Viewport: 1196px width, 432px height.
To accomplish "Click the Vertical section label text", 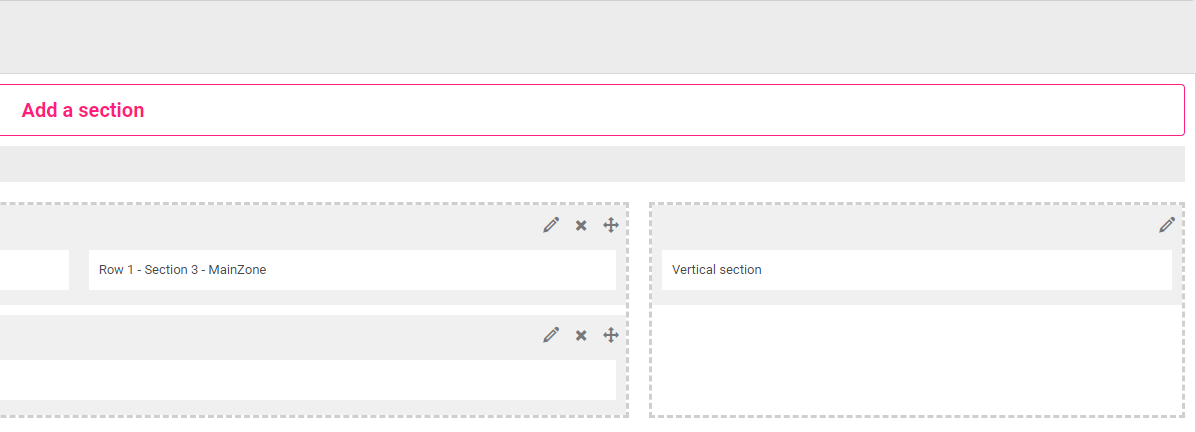I will [716, 270].
